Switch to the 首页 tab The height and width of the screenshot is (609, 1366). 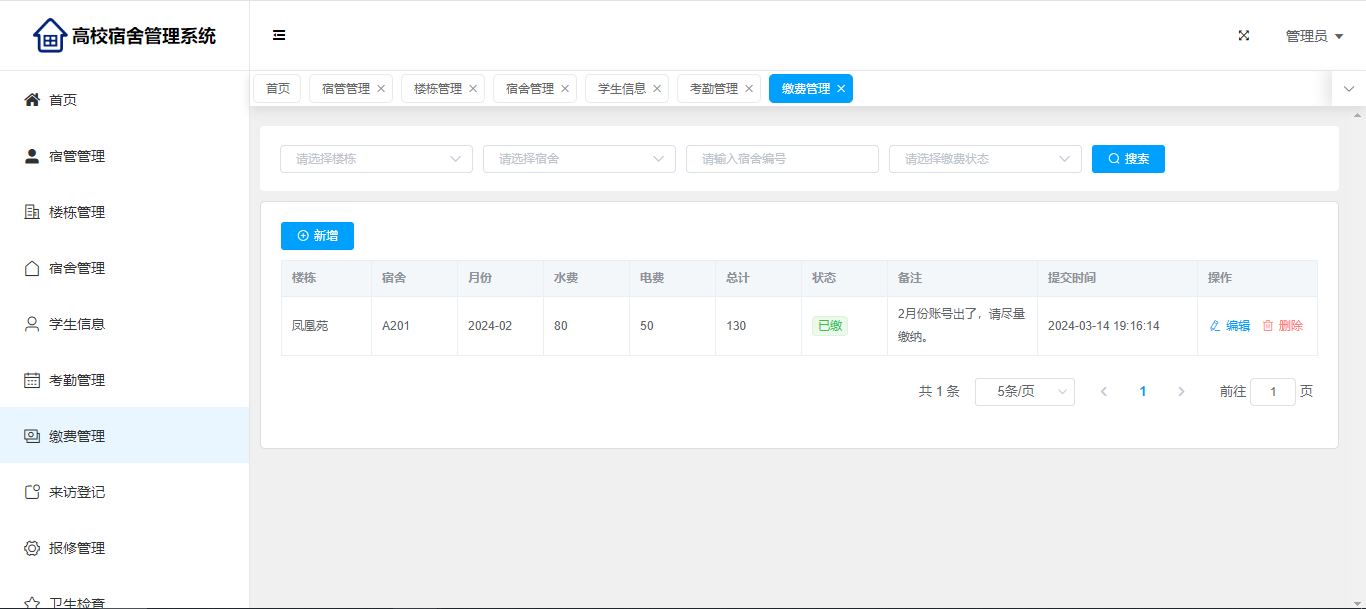pos(277,89)
